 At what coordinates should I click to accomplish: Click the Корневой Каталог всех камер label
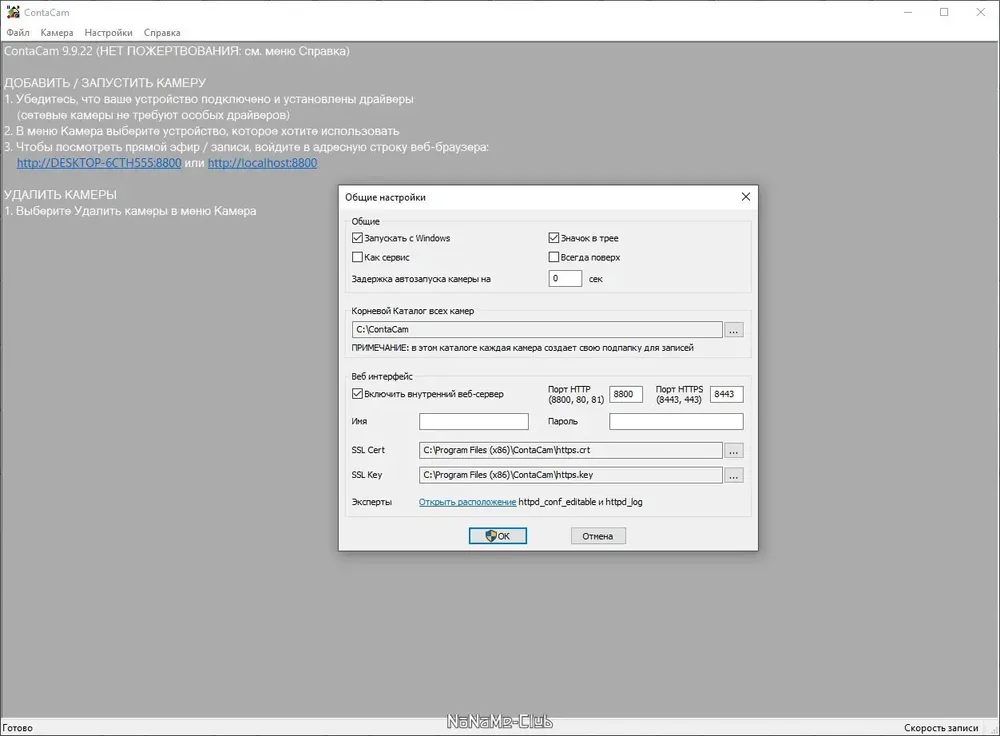click(x=413, y=311)
